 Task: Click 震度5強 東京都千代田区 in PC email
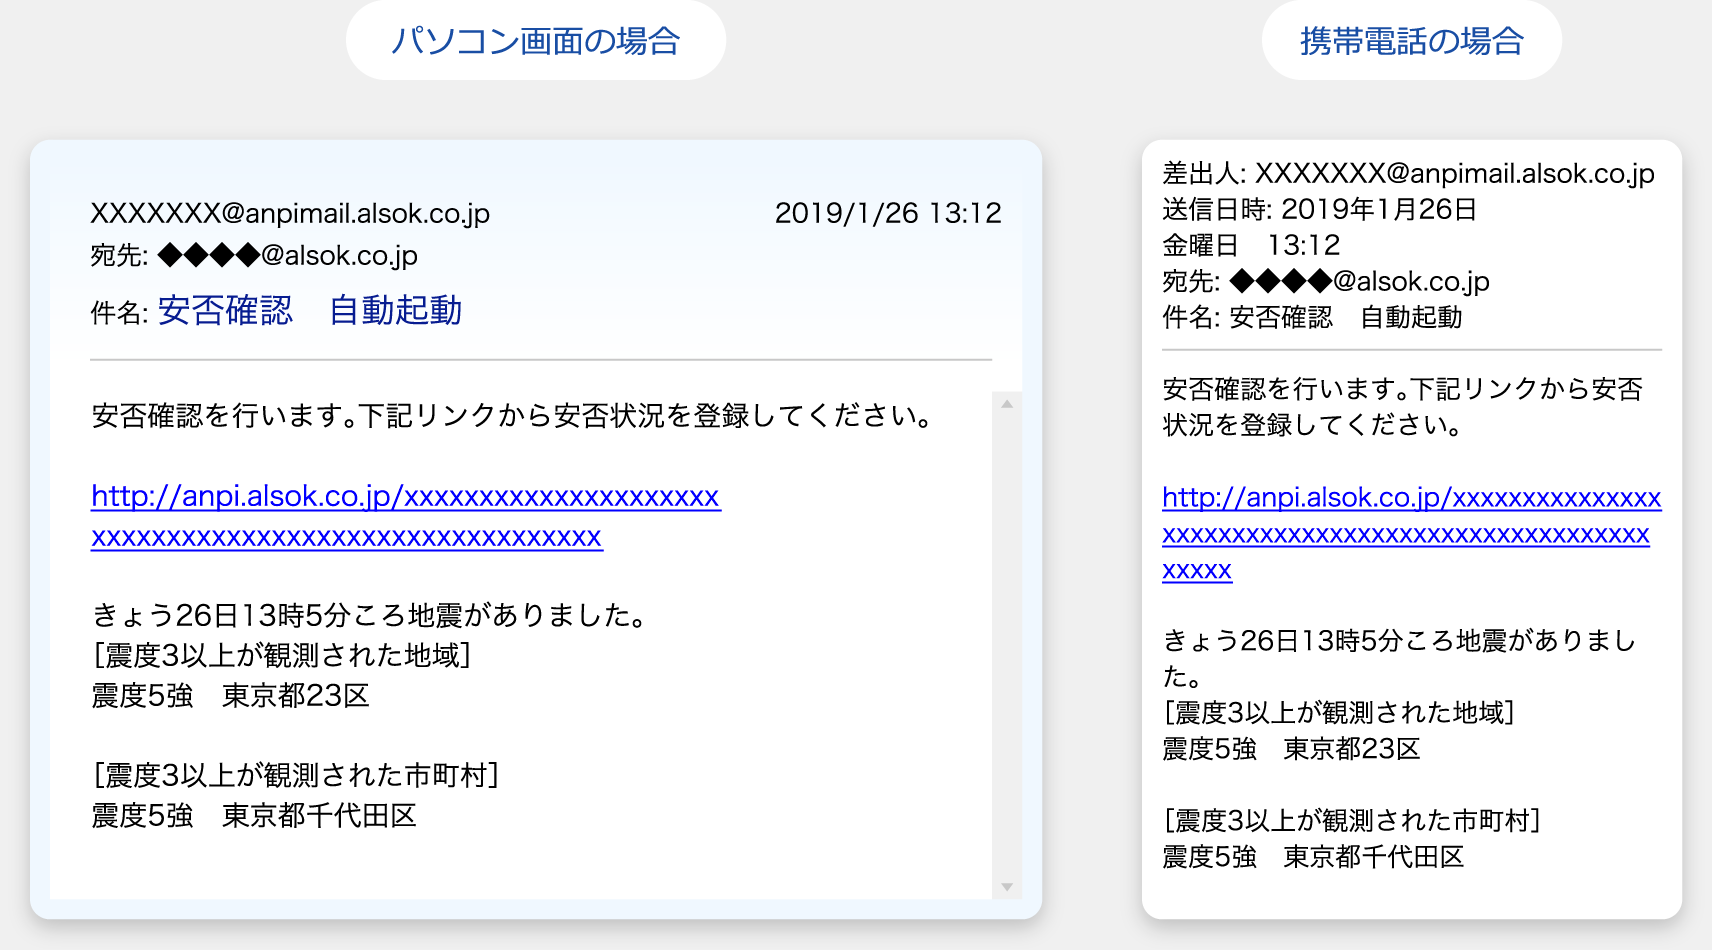254,816
